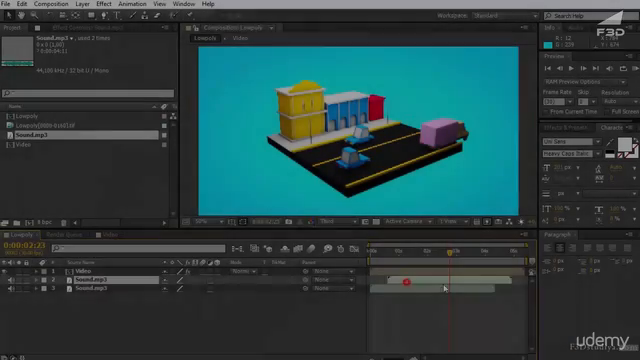The image size is (640, 360).
Task: Select the Hand tool
Action: point(21,16)
